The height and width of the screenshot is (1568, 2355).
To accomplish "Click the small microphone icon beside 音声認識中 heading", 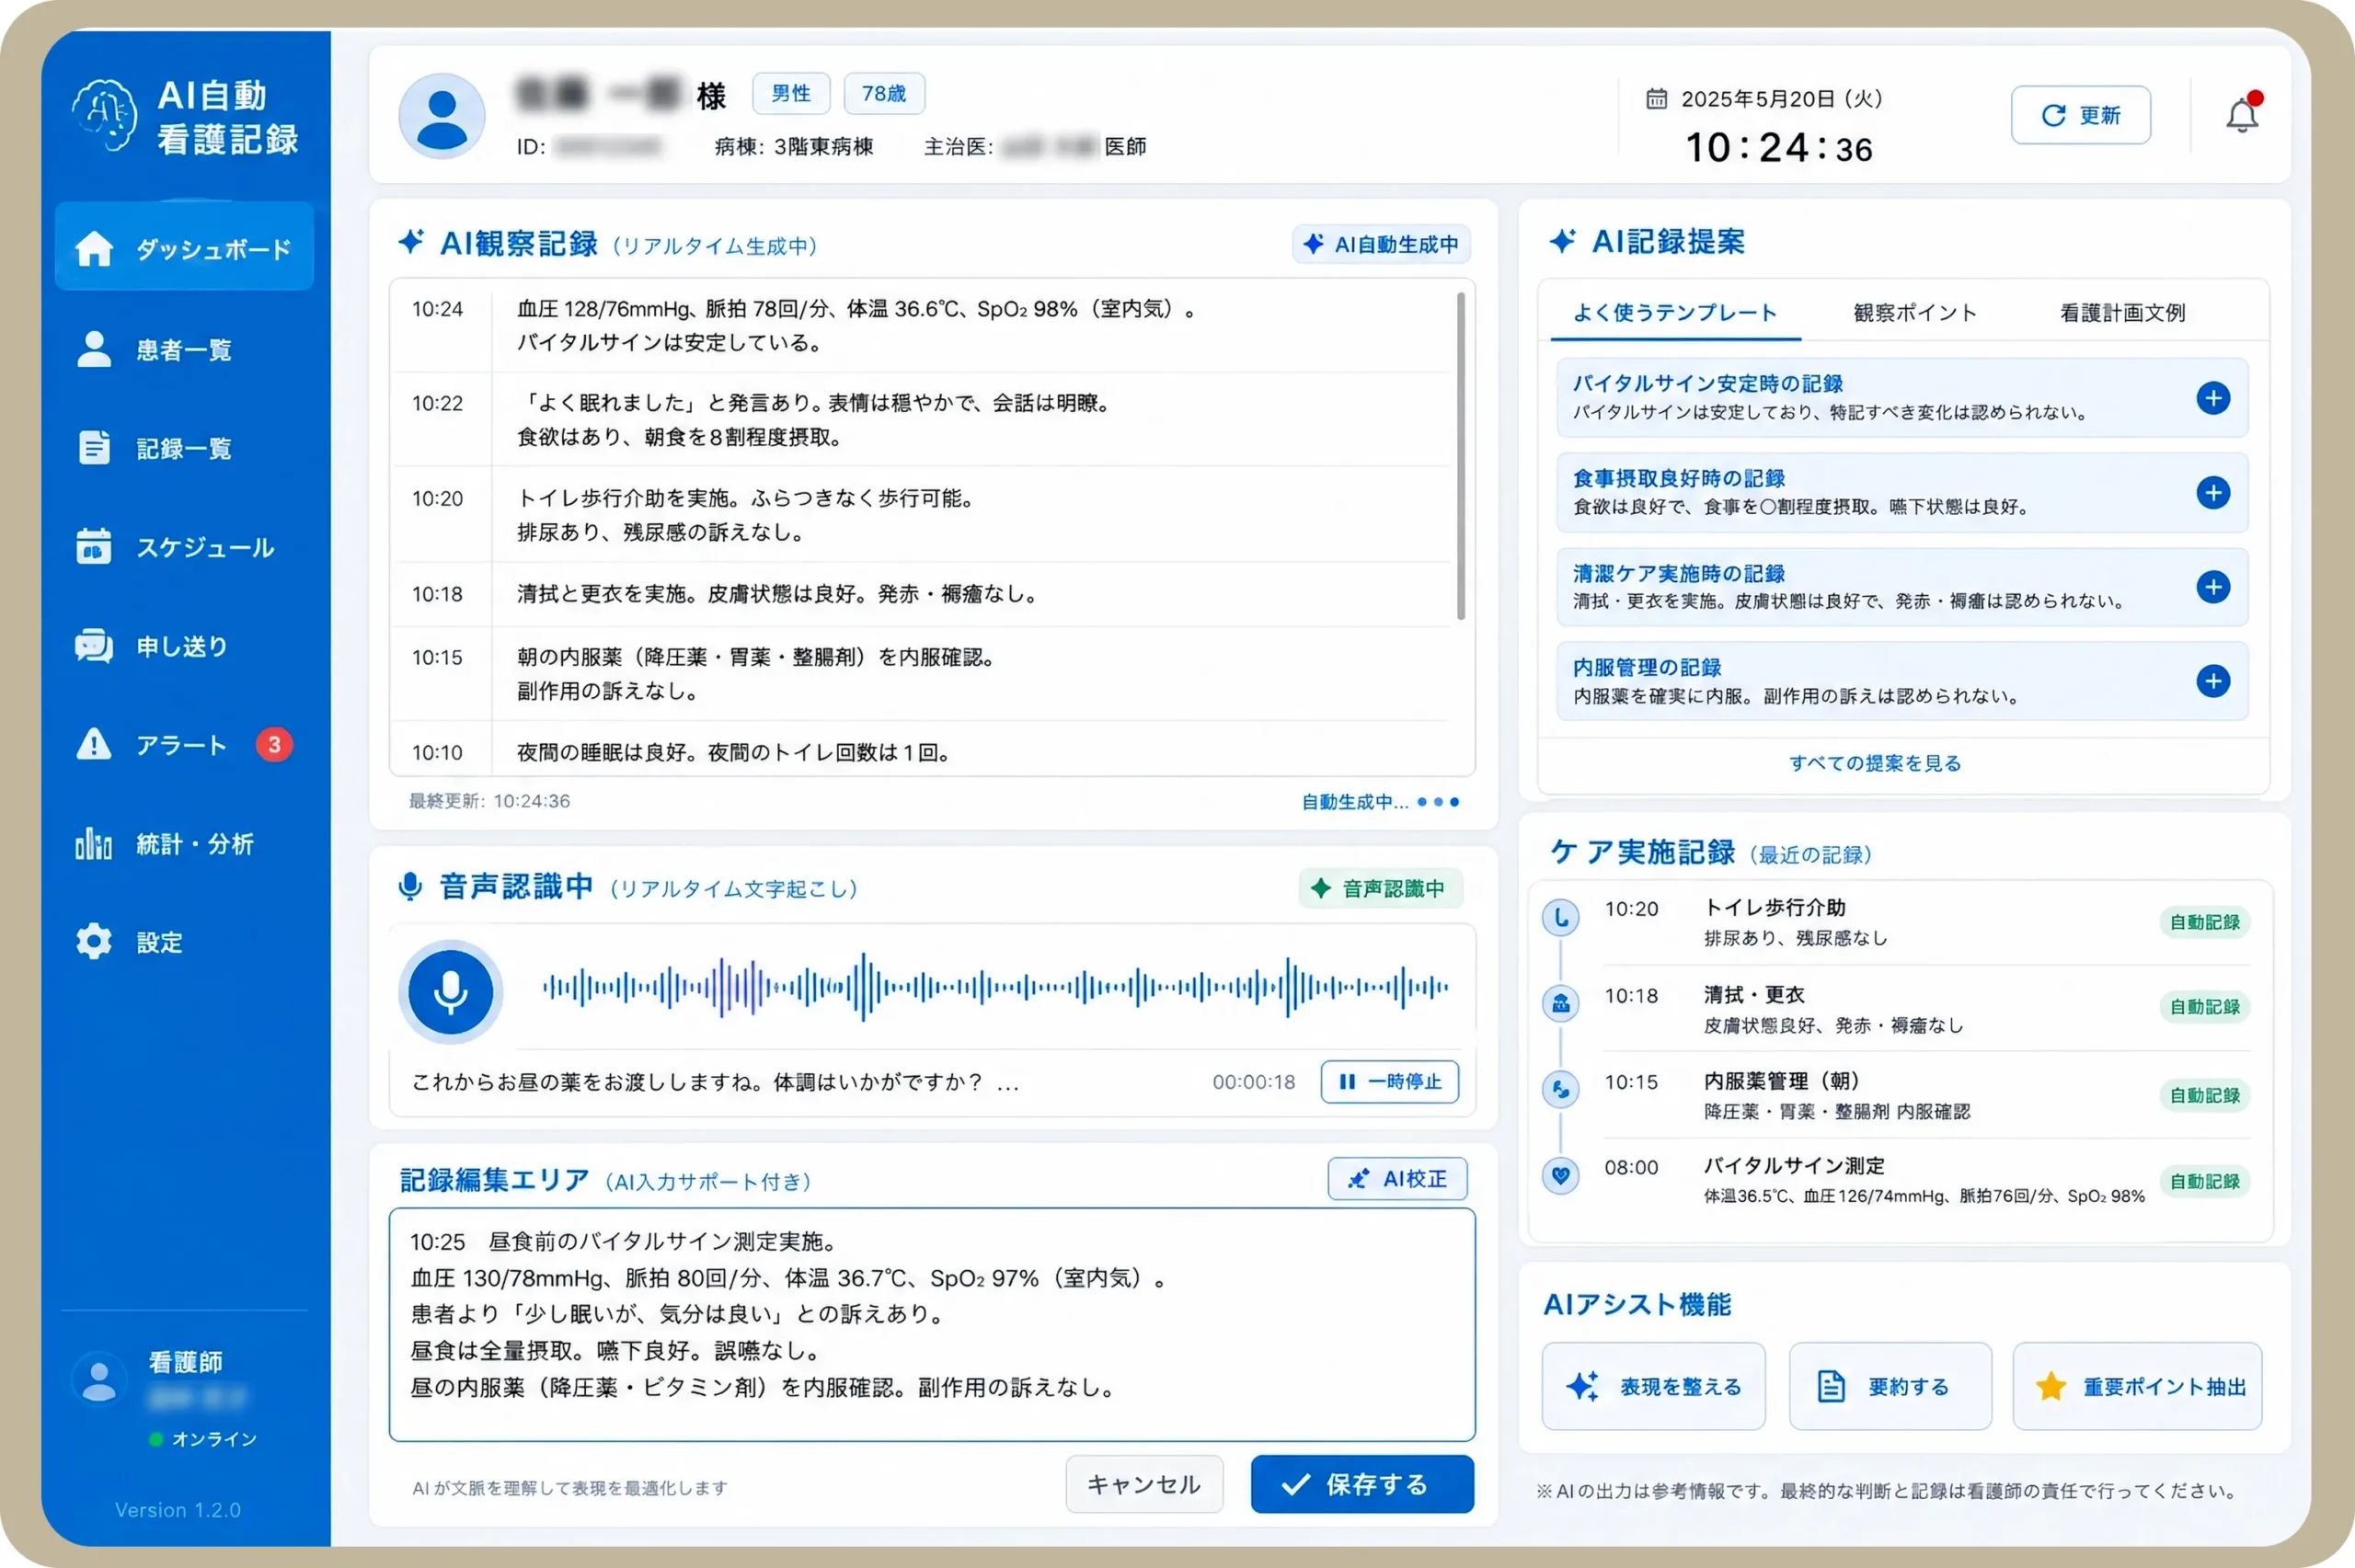I will point(410,886).
